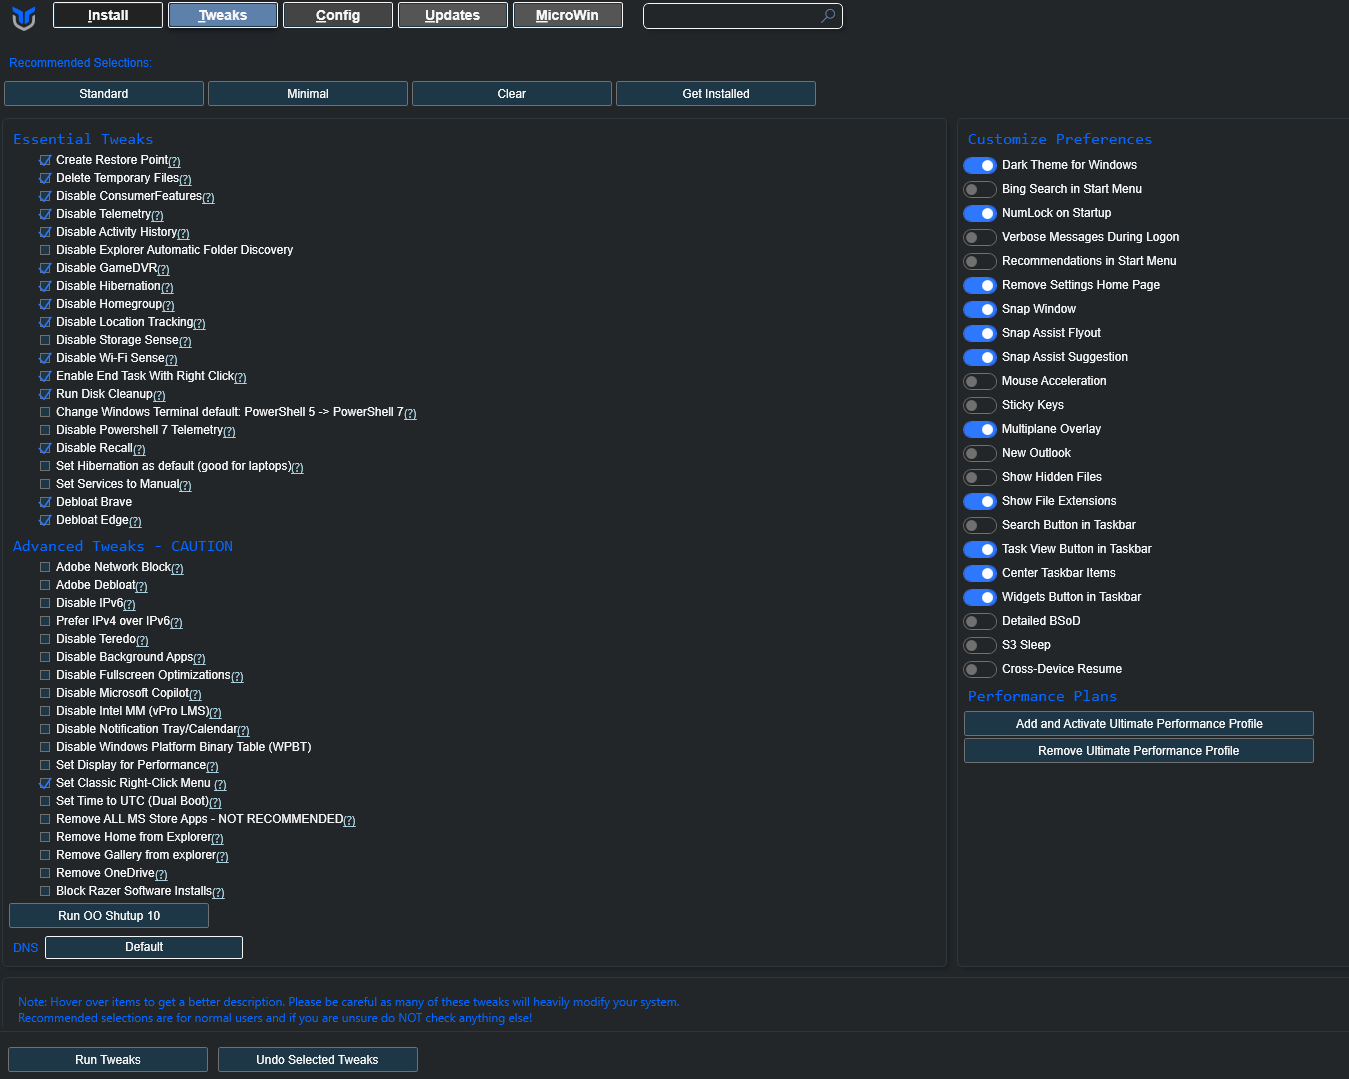Turn on Recommendations in Start Menu toggle

pos(980,261)
